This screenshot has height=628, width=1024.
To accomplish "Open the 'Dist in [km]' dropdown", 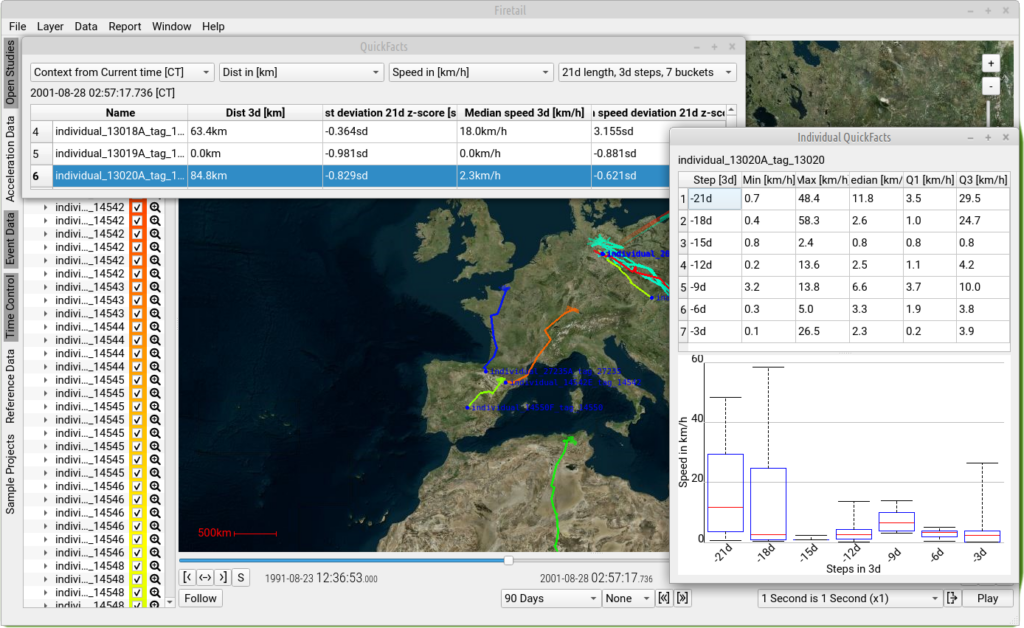I will coord(301,72).
